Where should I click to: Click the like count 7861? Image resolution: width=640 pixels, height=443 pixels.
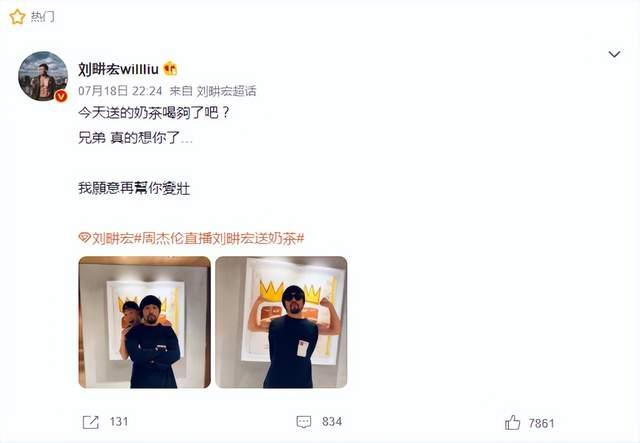(x=541, y=423)
